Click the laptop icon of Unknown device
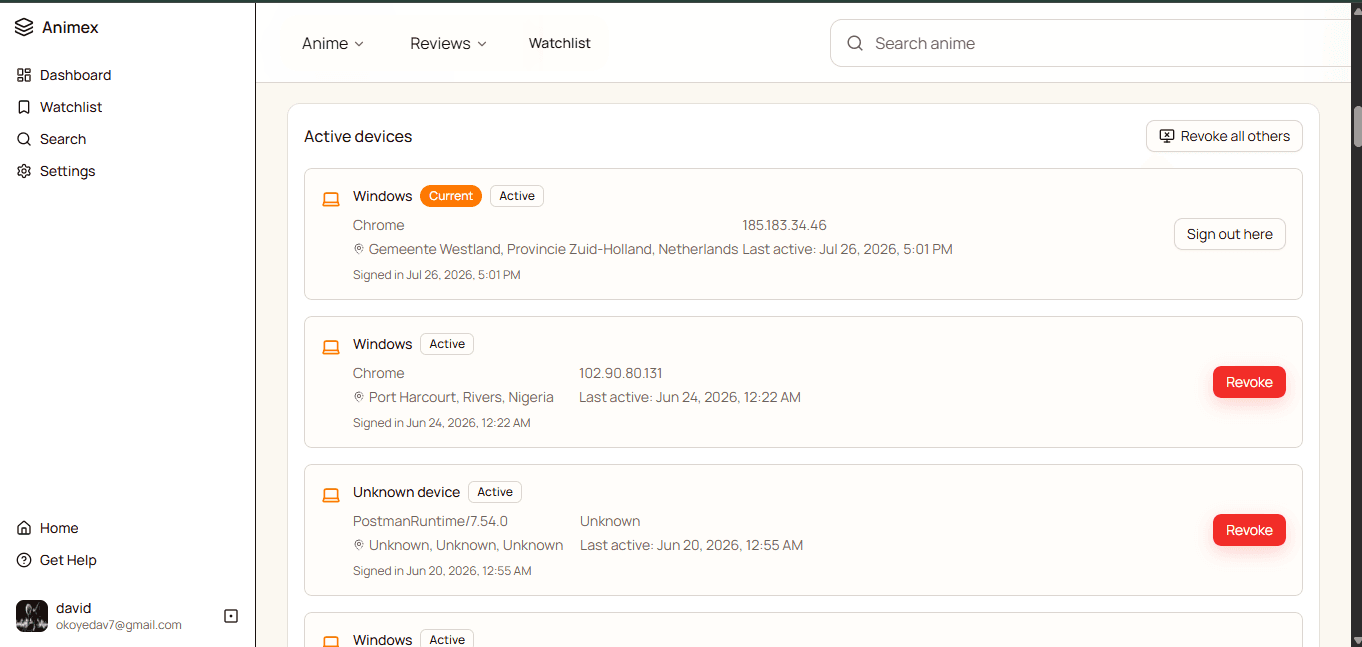Screen dimensions: 1362x647 tap(331, 495)
